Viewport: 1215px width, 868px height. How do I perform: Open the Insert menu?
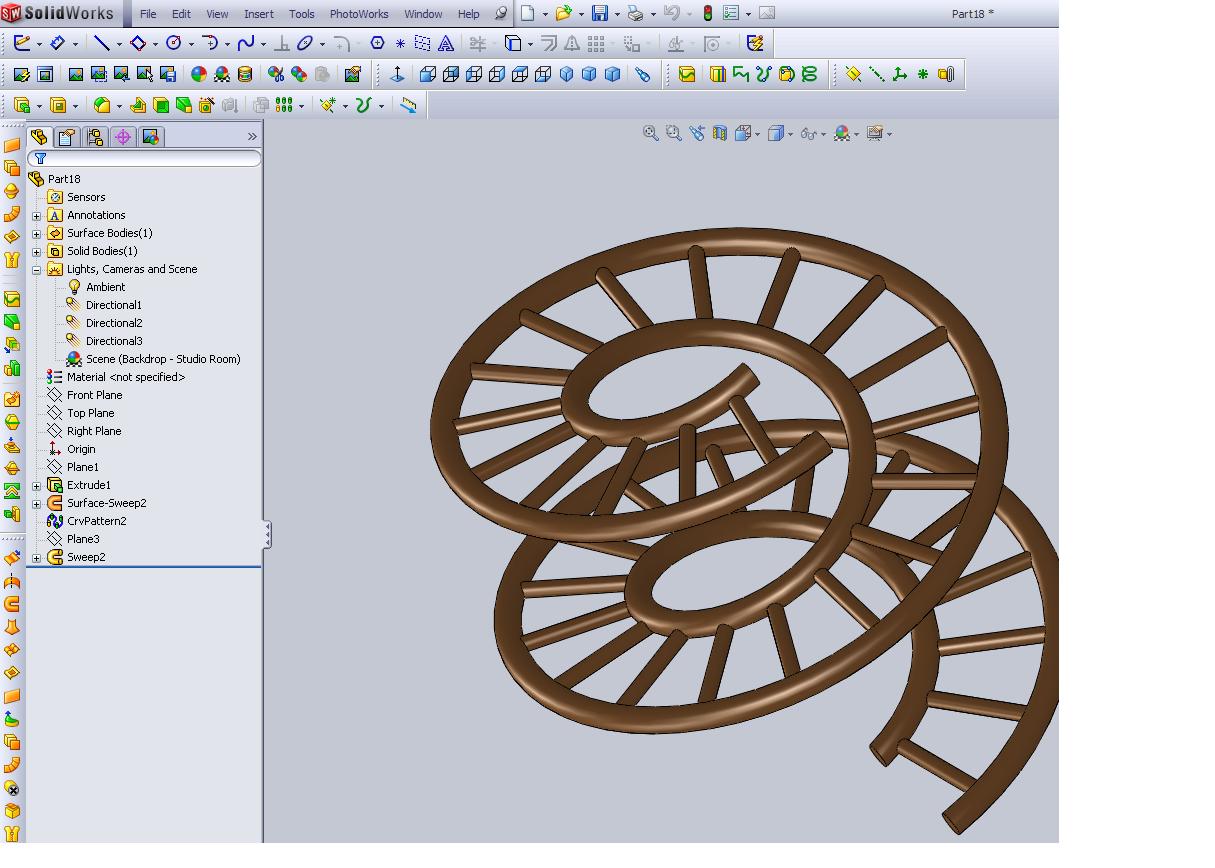(x=259, y=14)
